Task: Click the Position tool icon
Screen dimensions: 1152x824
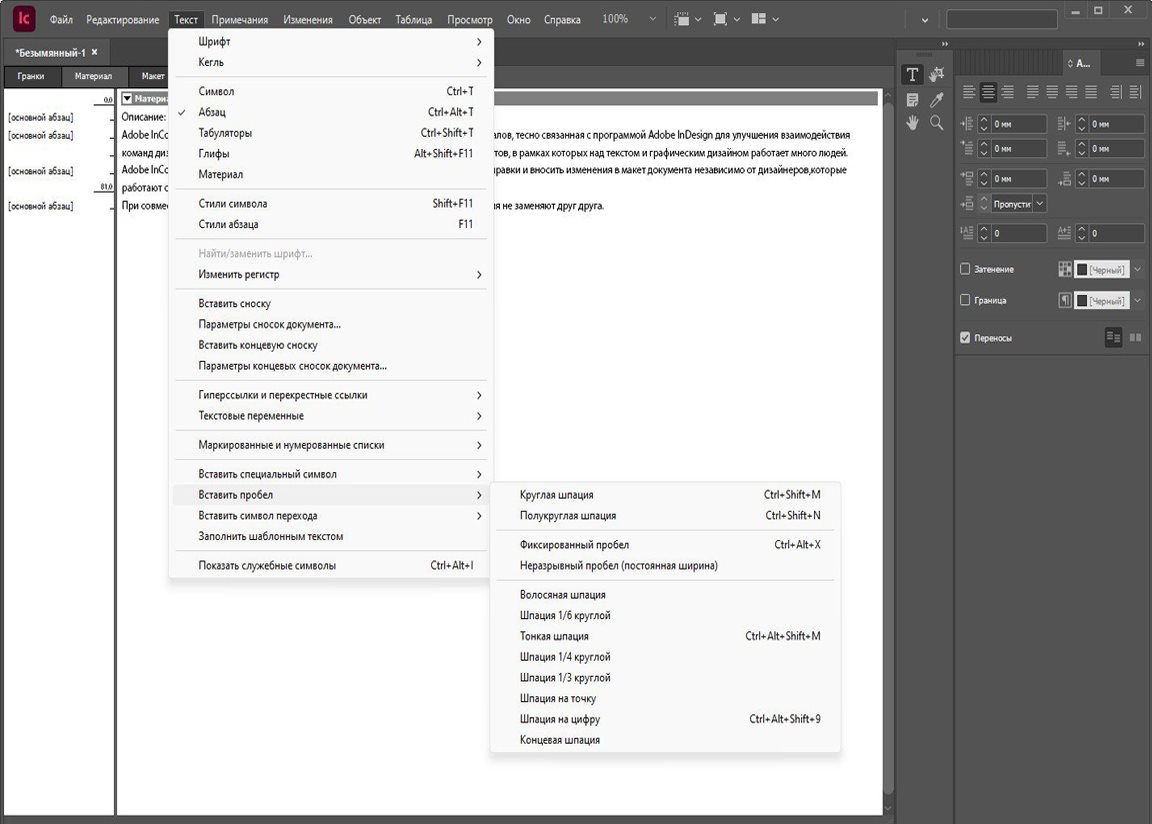Action: tap(937, 75)
